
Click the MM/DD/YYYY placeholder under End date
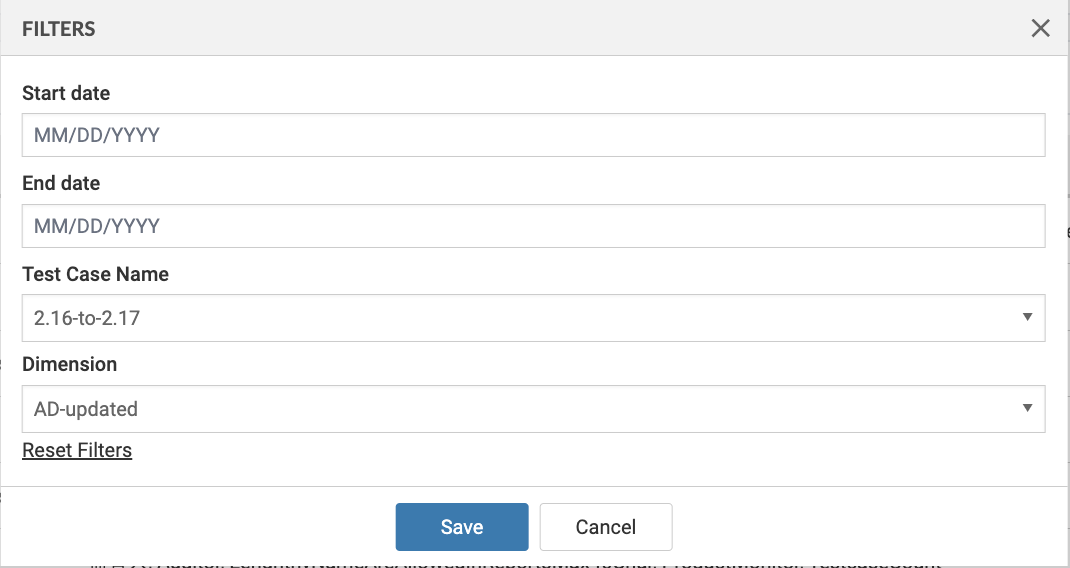97,226
